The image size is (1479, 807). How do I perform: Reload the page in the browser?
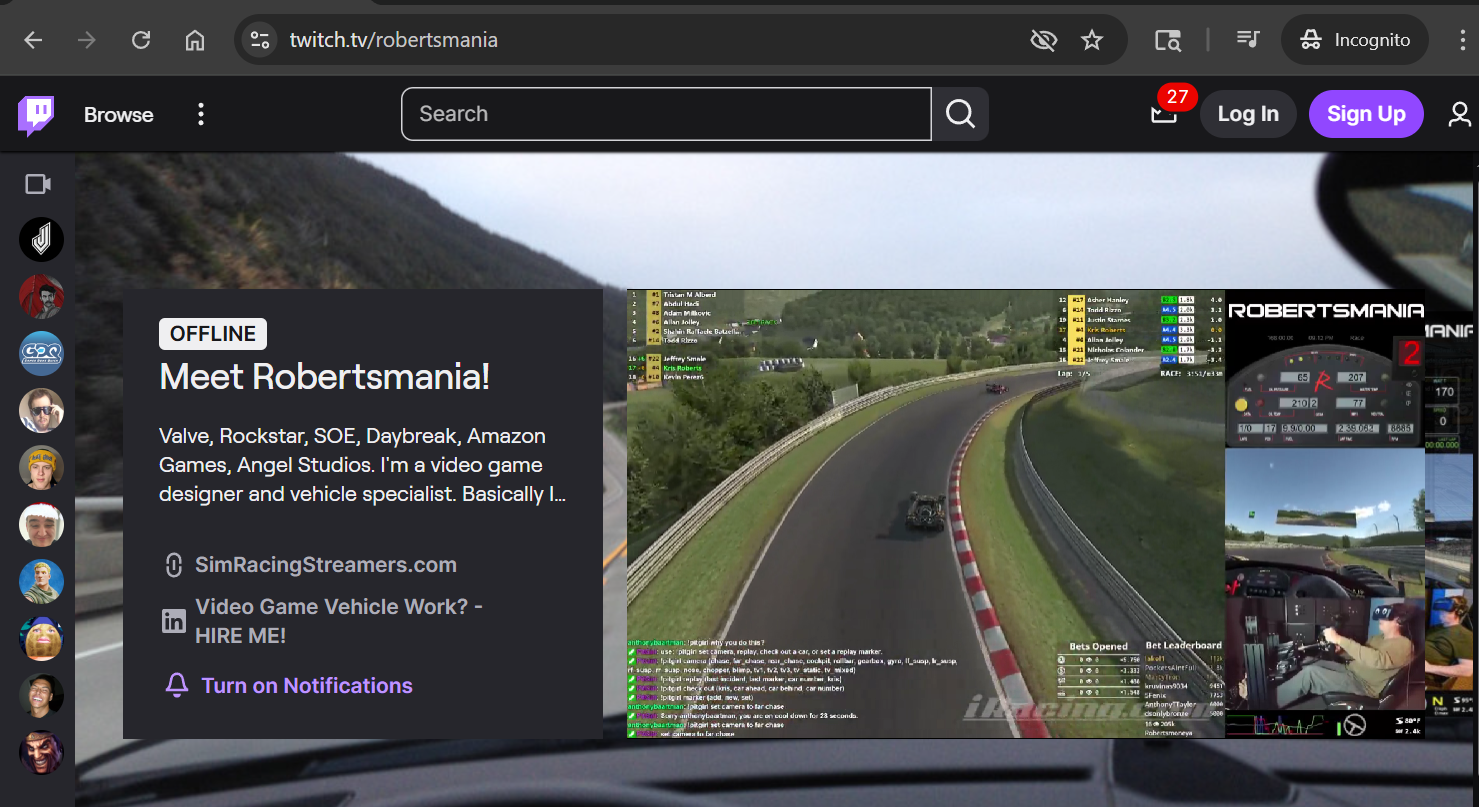coord(141,40)
